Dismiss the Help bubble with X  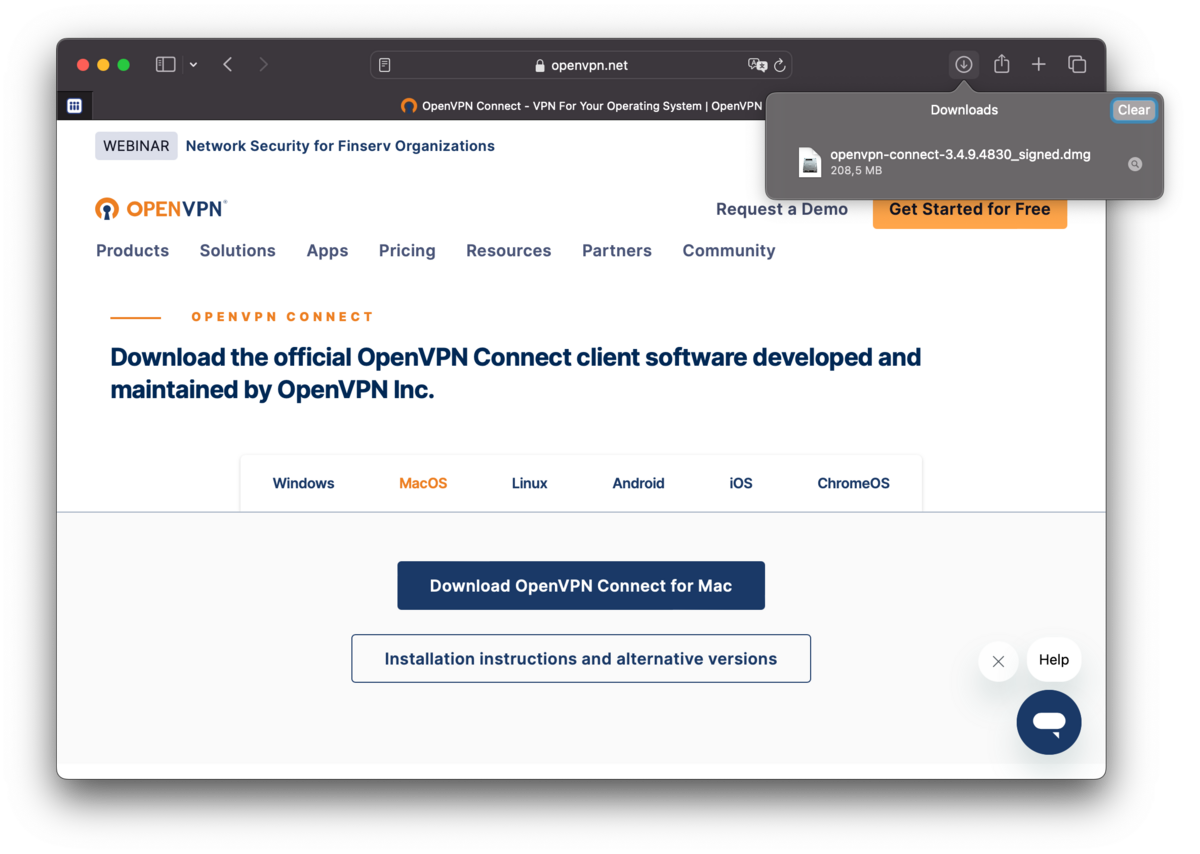point(998,661)
